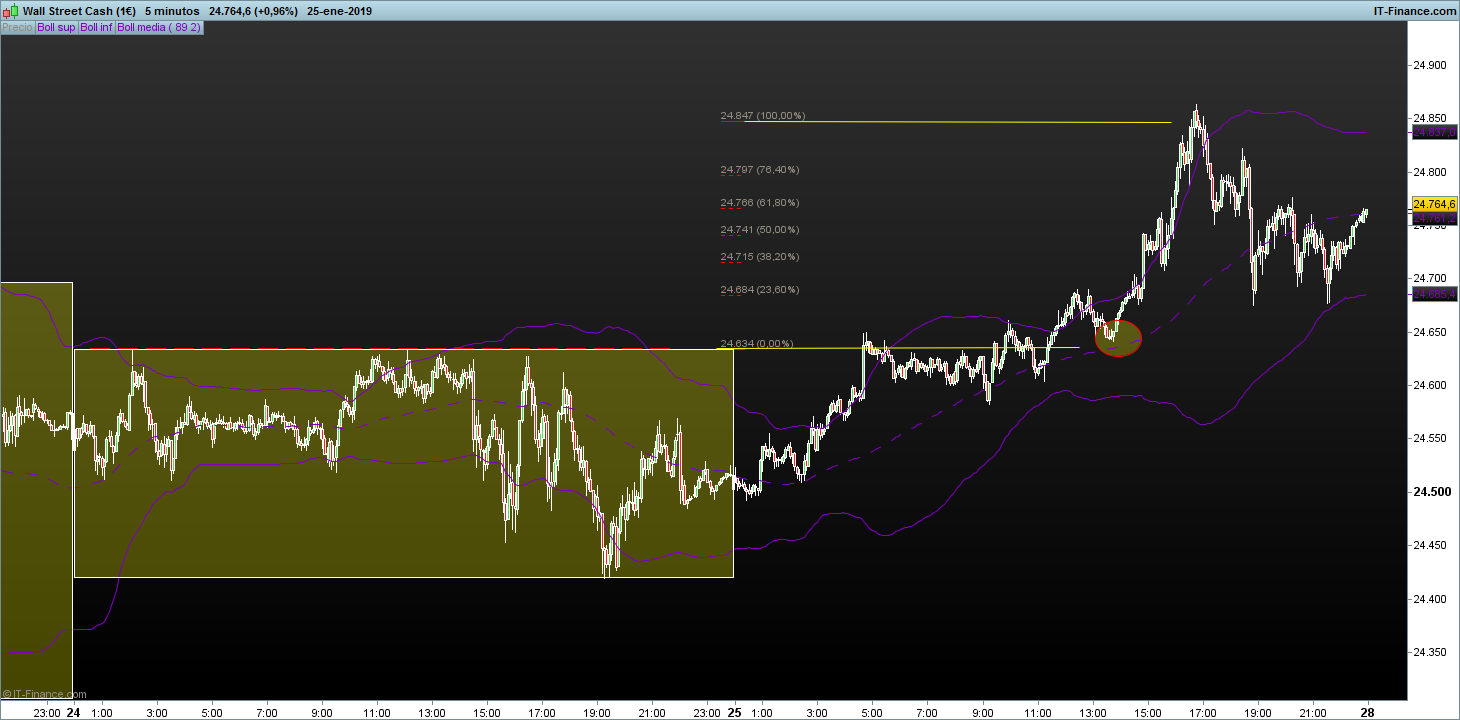Select the red ellipse drawn on the chart
This screenshot has height=720, width=1460.
pos(1119,338)
